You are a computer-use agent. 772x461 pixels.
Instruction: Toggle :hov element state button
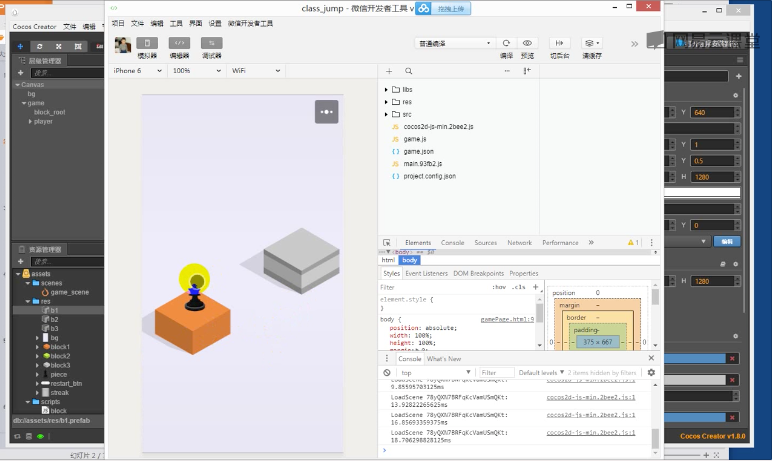[x=499, y=287]
